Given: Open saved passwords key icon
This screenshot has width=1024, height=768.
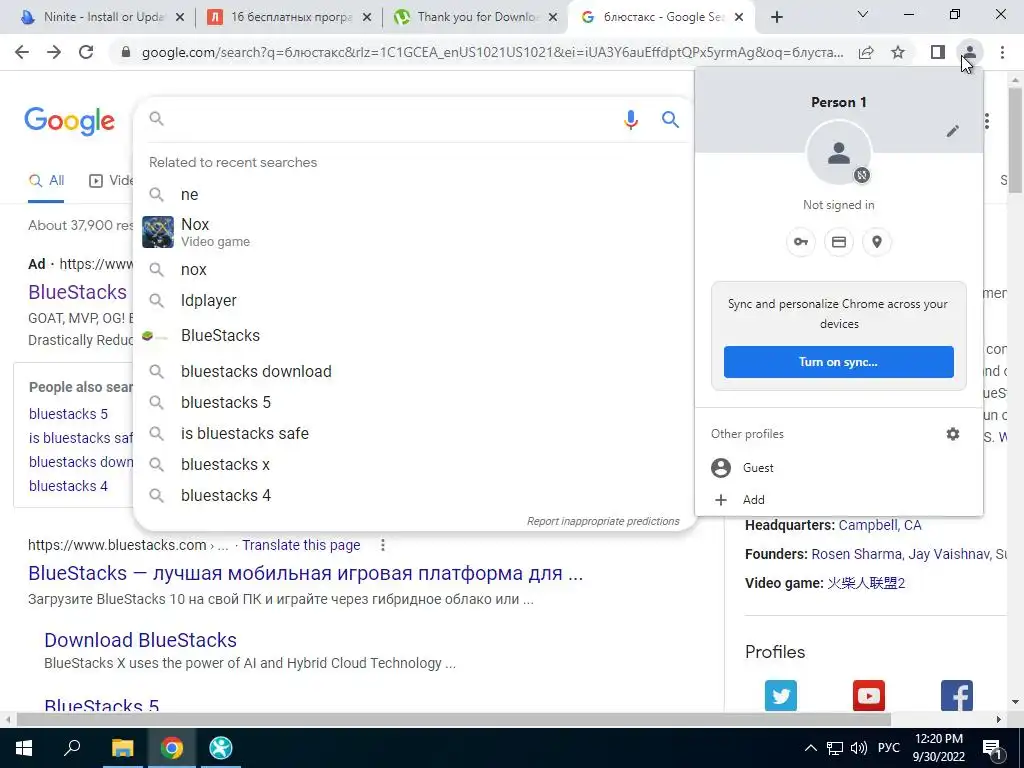Looking at the screenshot, I should coord(801,242).
